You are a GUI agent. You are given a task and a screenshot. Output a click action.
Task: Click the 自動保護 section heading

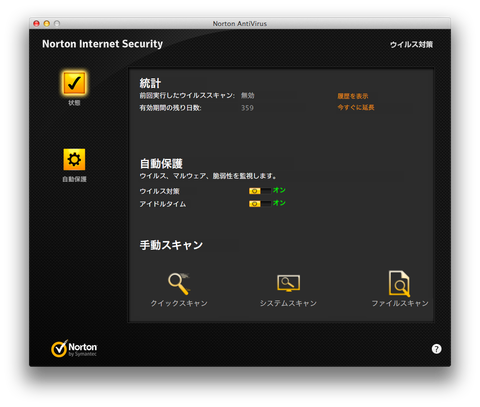pyautogui.click(x=161, y=164)
